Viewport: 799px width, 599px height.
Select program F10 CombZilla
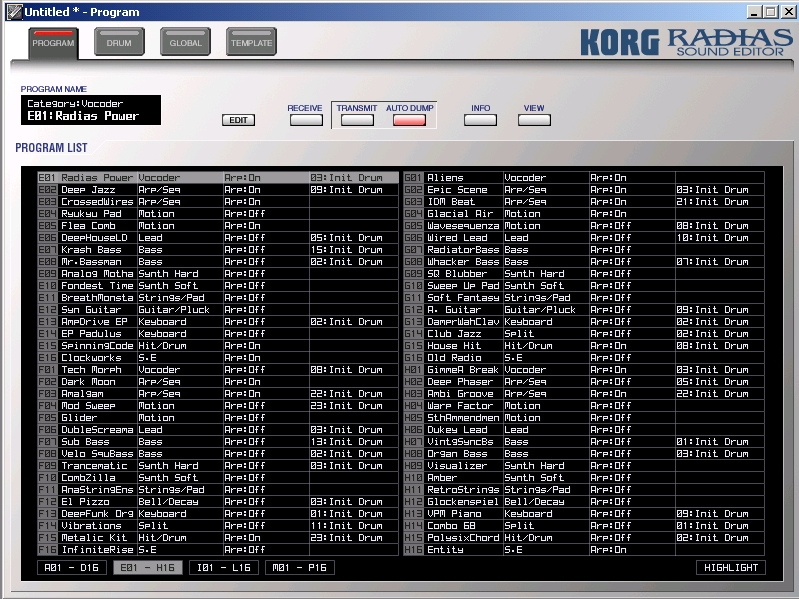pos(218,478)
